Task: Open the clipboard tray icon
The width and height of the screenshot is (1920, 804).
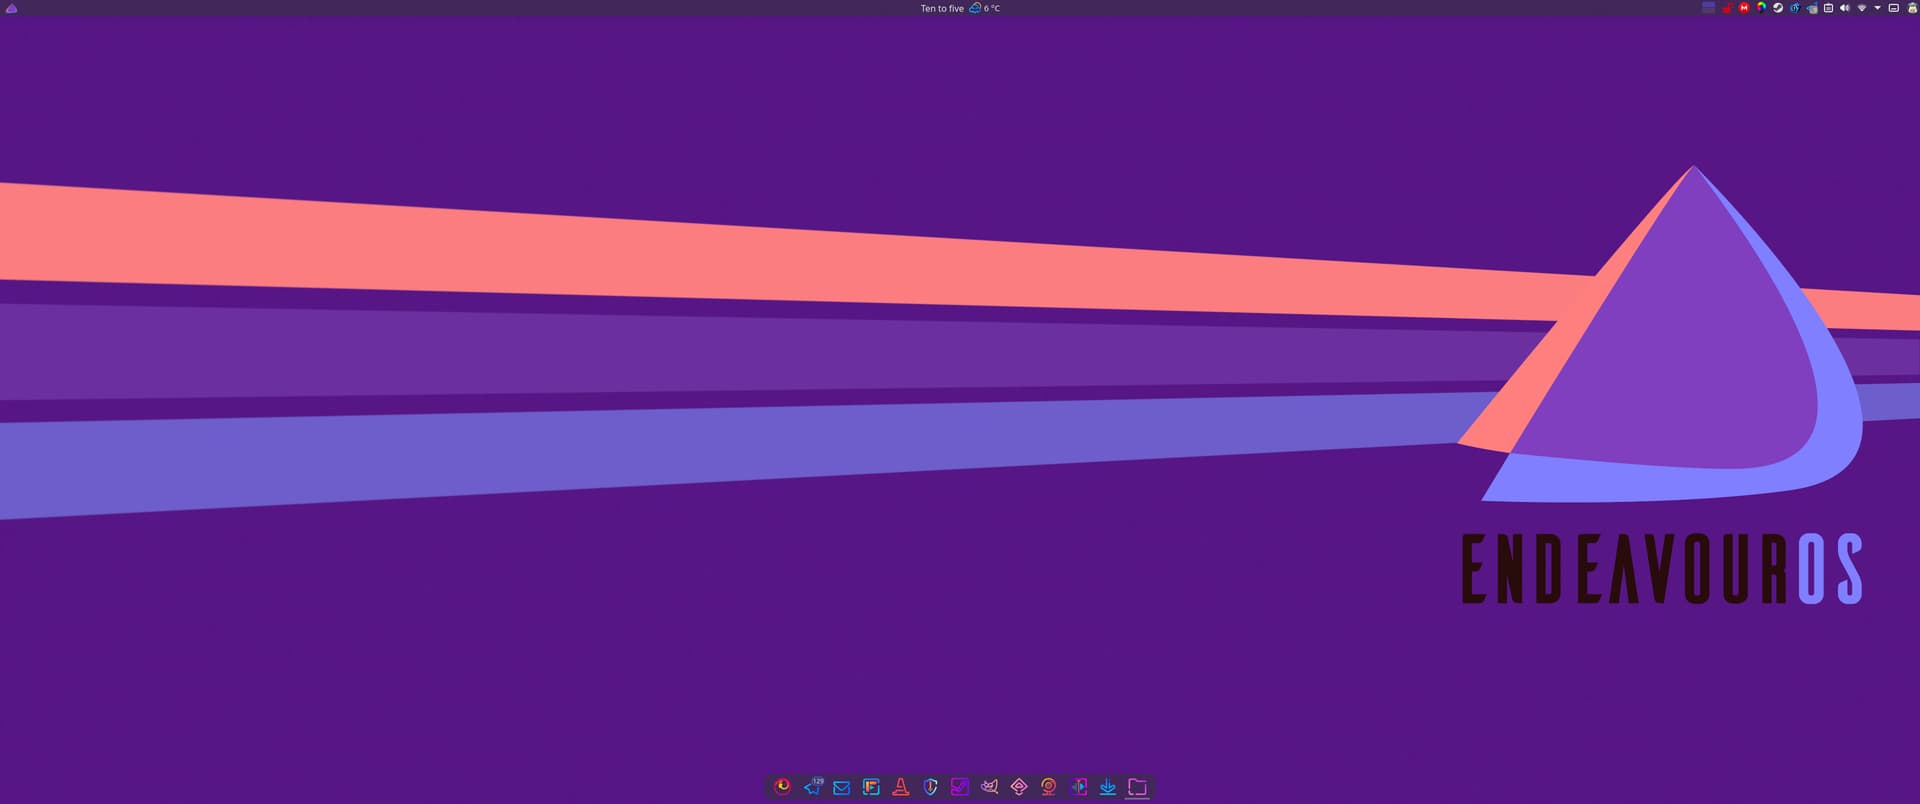Action: coord(1828,8)
